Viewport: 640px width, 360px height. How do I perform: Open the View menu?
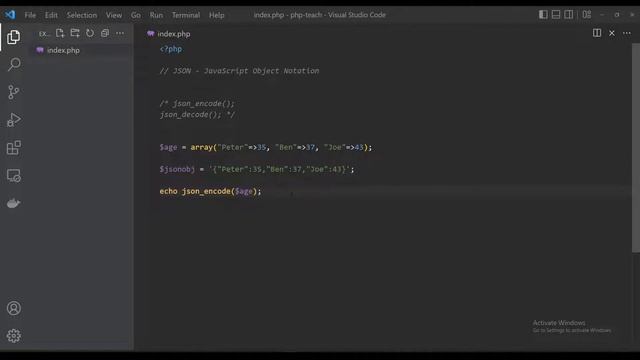coord(114,15)
